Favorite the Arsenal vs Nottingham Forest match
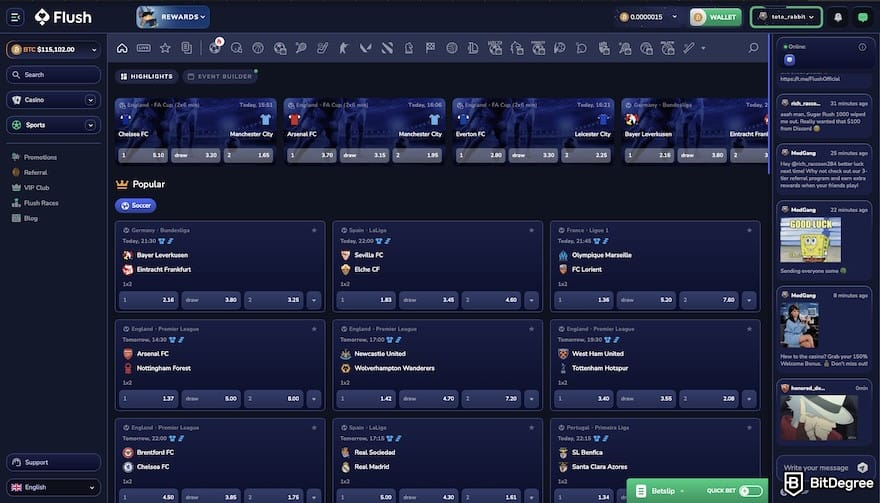The image size is (880, 503). tap(314, 329)
